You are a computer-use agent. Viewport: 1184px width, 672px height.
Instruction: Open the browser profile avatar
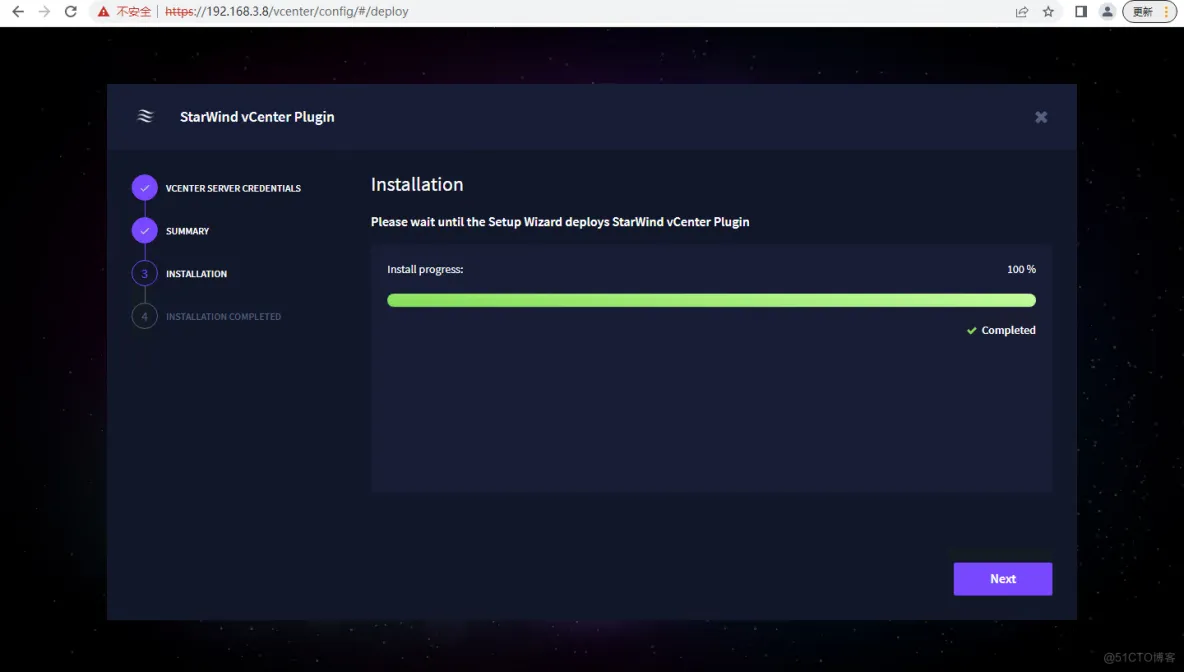coord(1107,11)
